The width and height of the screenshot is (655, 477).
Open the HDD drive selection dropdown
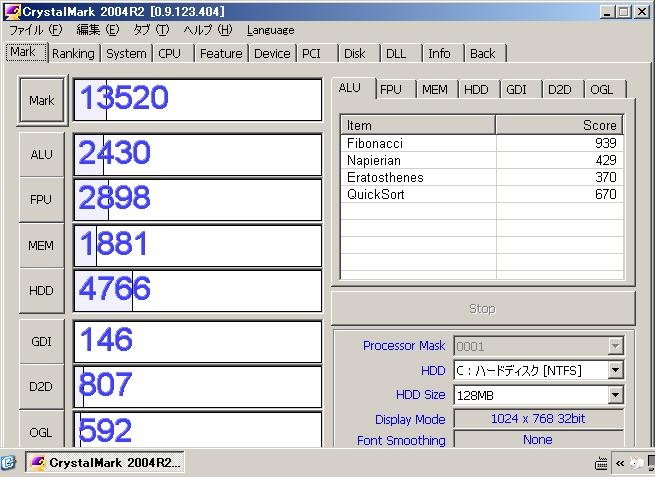point(615,371)
